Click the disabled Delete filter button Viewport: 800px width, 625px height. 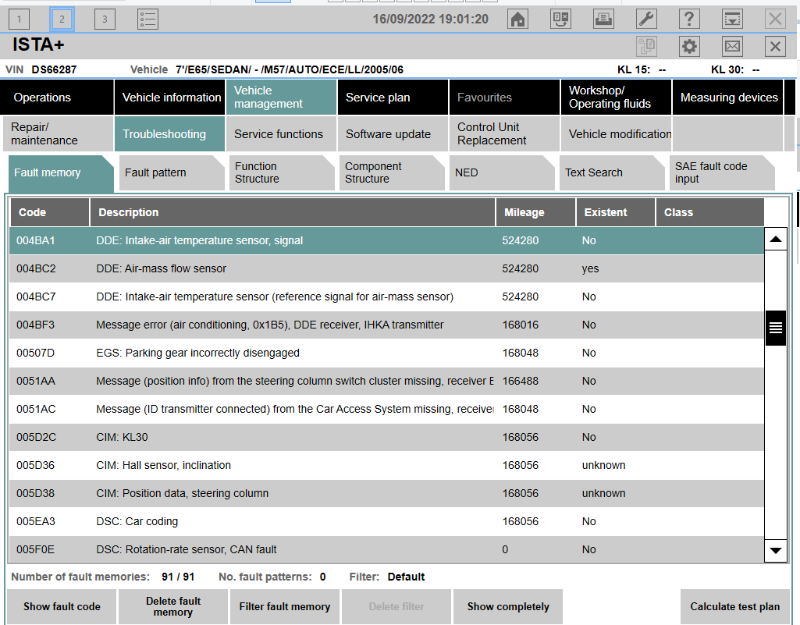pyautogui.click(x=396, y=607)
